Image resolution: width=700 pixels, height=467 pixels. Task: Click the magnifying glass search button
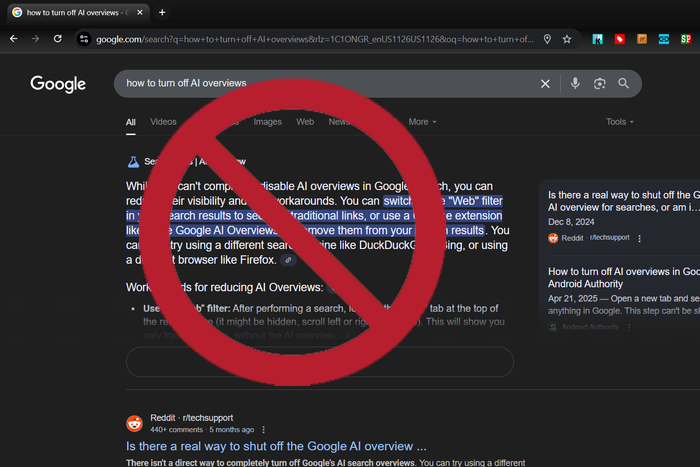pyautogui.click(x=624, y=84)
